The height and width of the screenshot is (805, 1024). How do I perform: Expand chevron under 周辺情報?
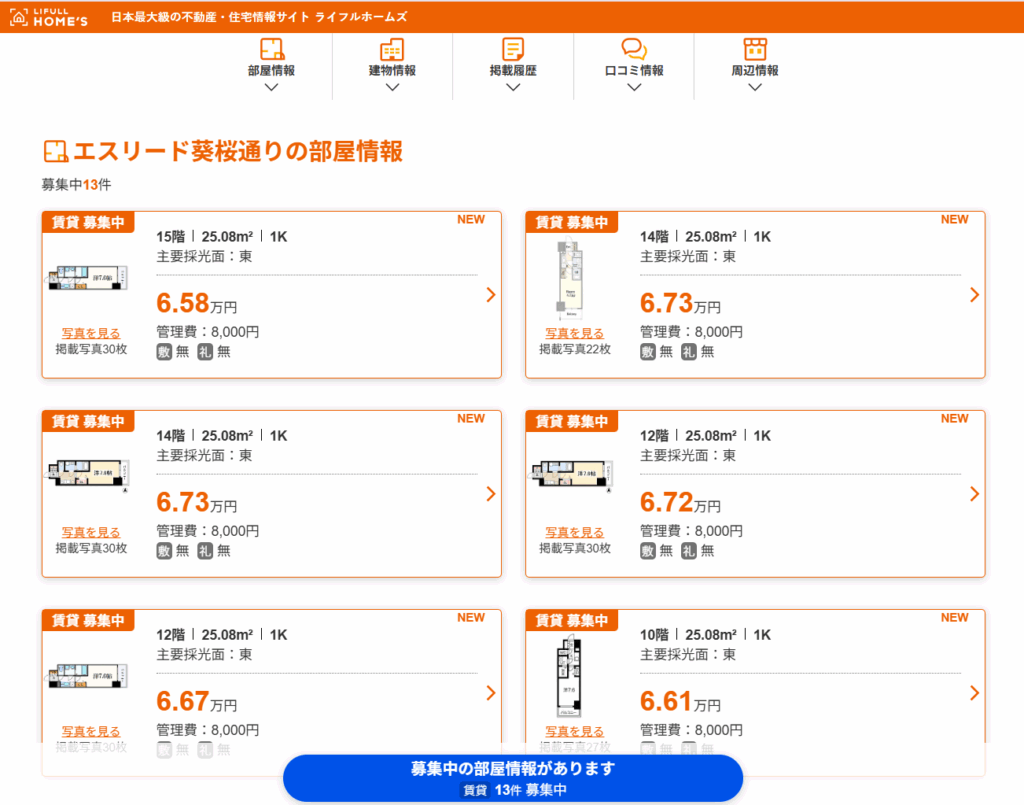click(x=755, y=87)
